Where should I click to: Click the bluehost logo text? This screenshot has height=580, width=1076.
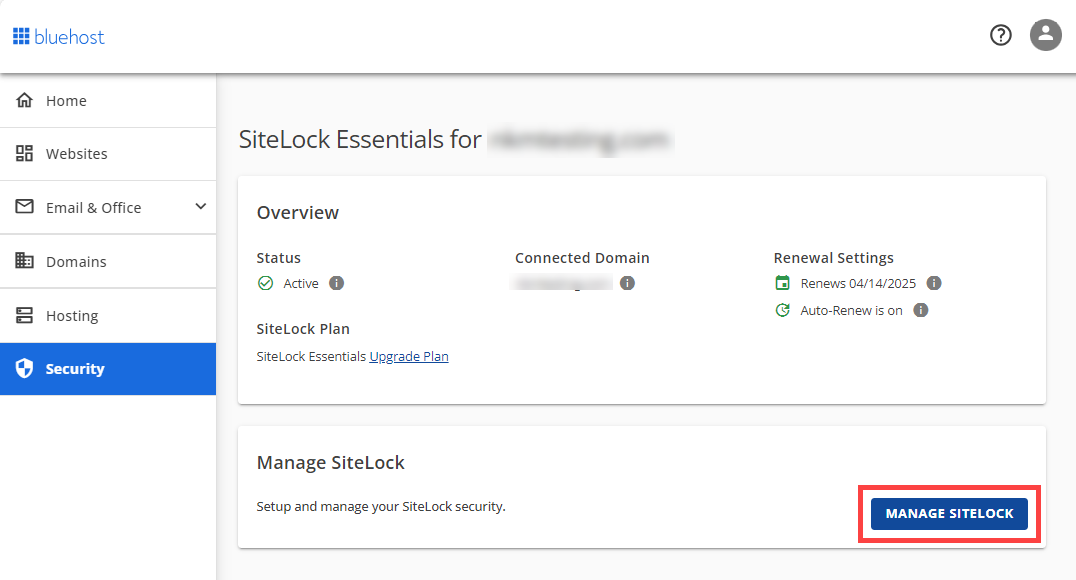(x=69, y=36)
